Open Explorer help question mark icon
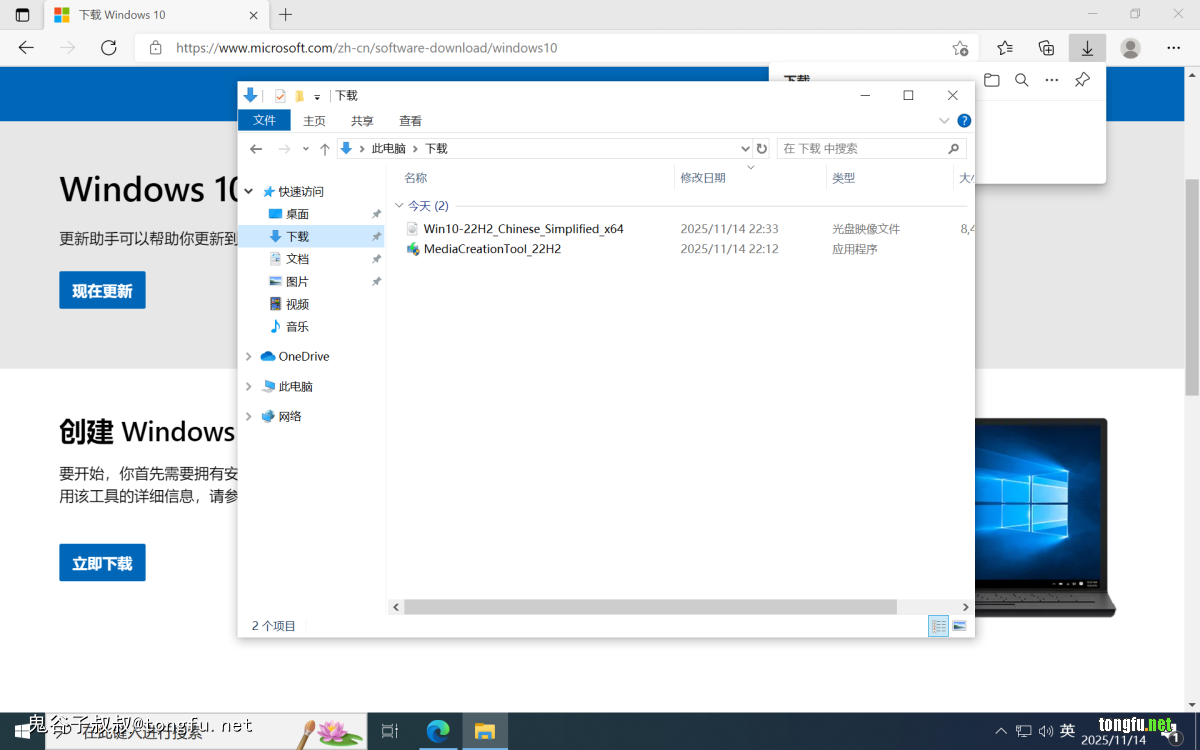This screenshot has width=1200, height=750. 964,121
